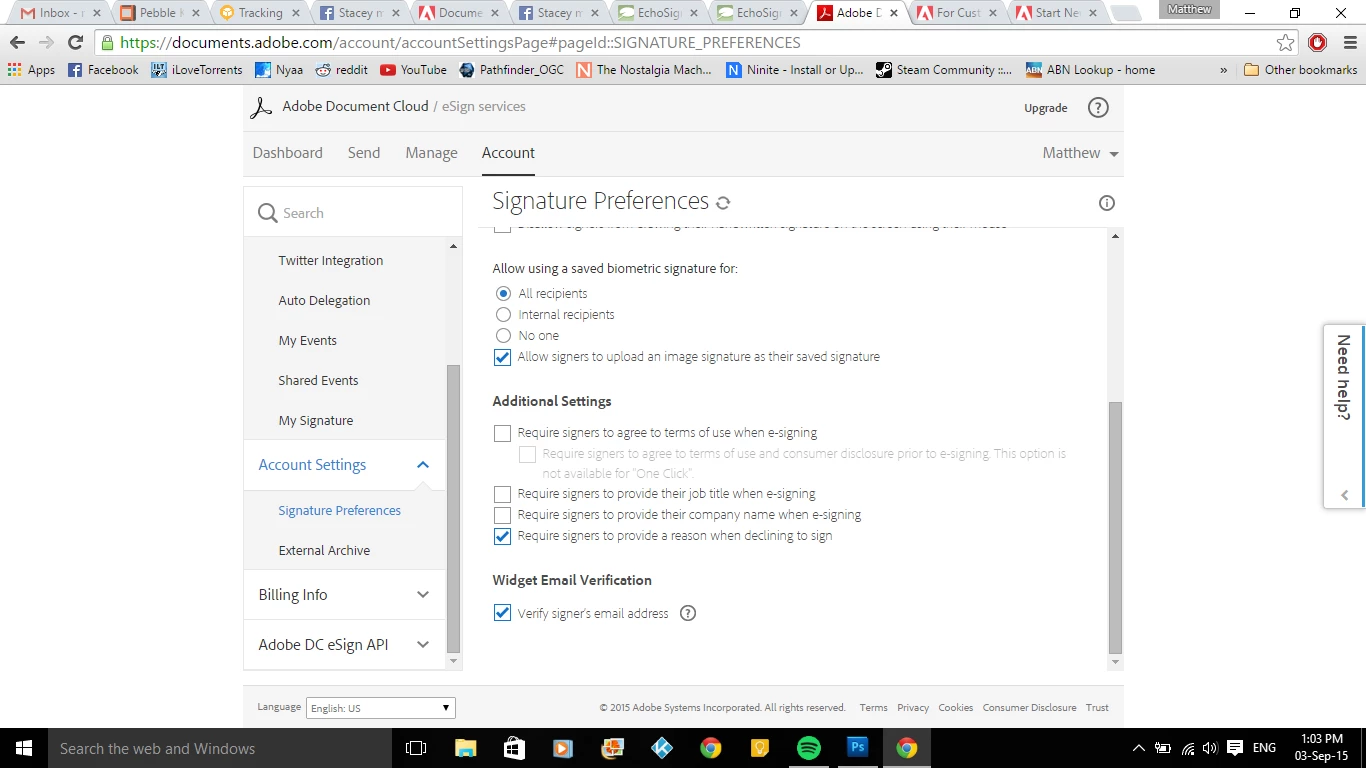Click the Adobe Document Cloud logo
The width and height of the screenshot is (1366, 768).
pyautogui.click(x=261, y=107)
